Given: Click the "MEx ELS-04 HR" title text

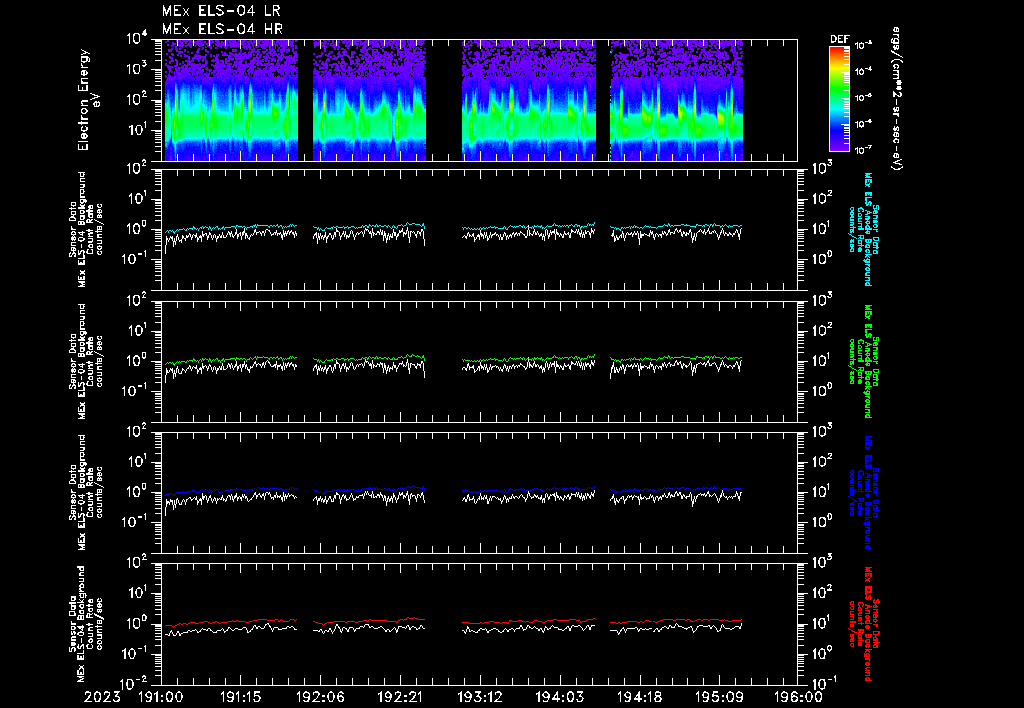Looking at the screenshot, I should pos(222,29).
